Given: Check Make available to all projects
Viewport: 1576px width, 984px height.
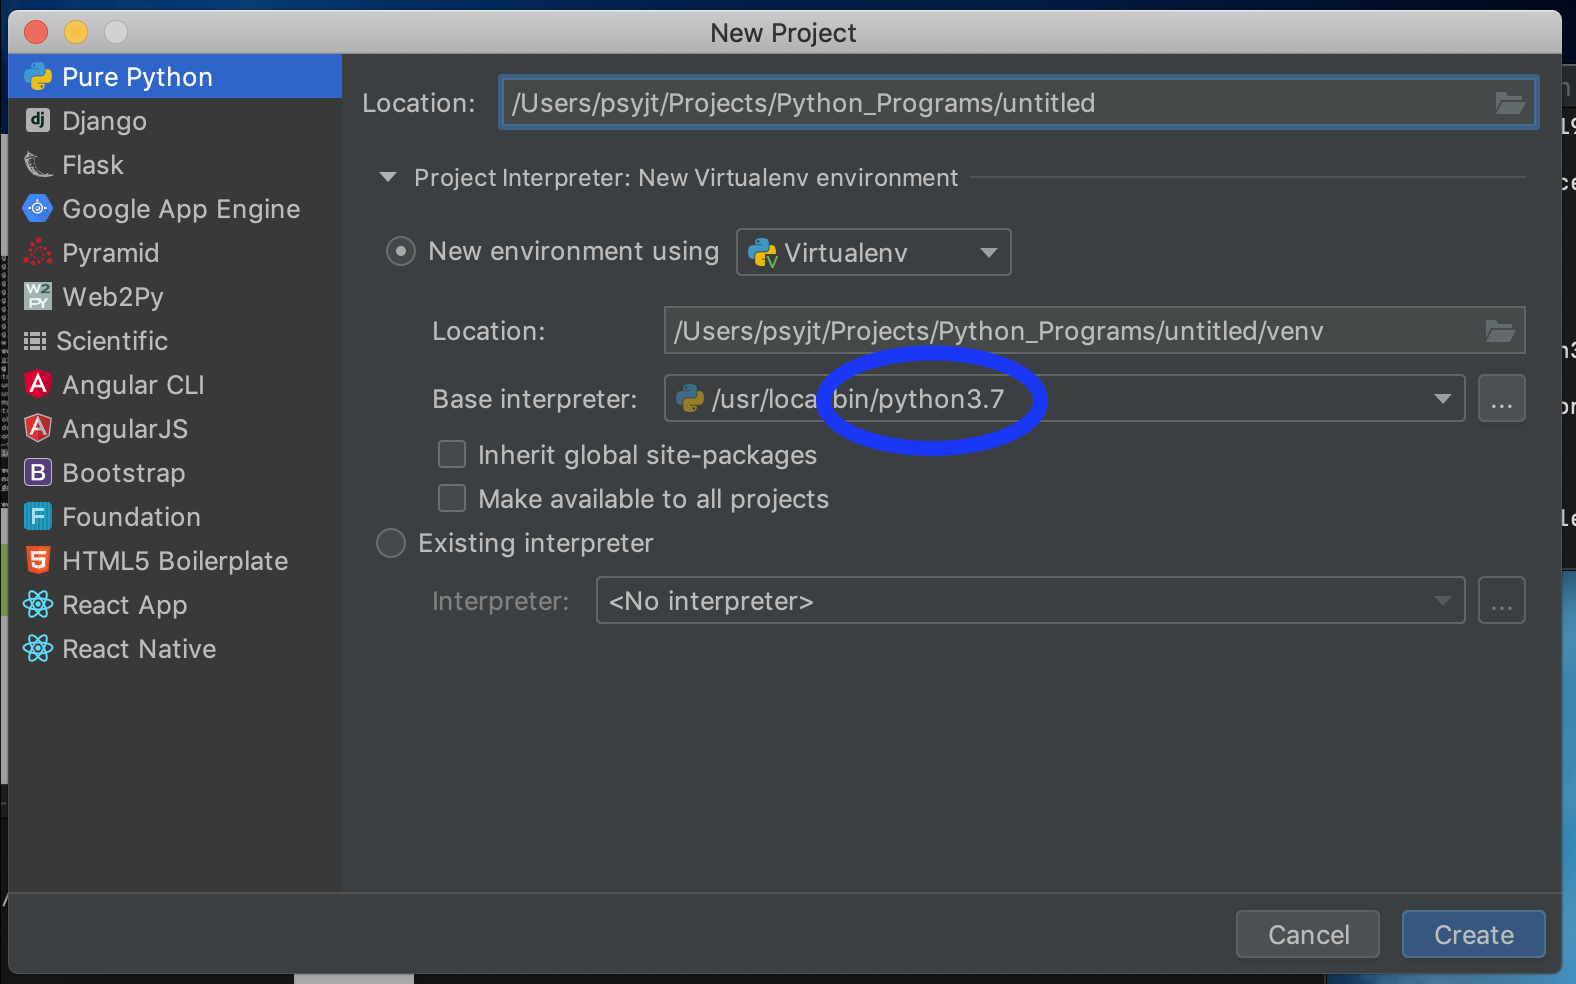Looking at the screenshot, I should click(x=452, y=499).
